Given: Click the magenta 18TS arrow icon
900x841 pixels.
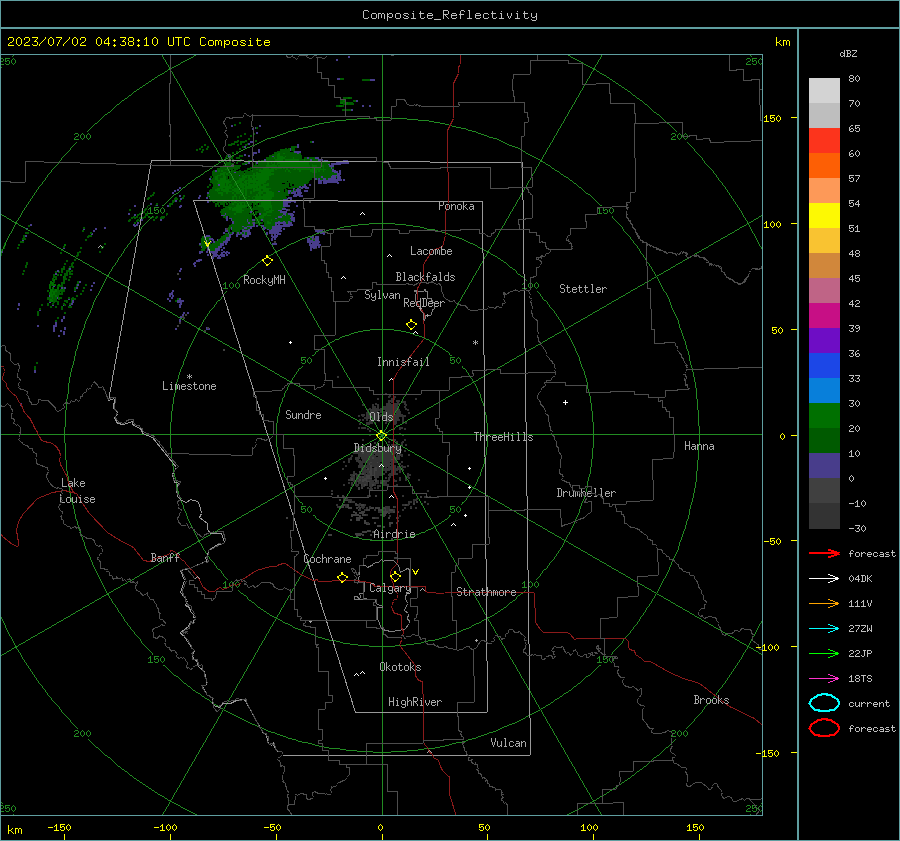Looking at the screenshot, I should [x=824, y=679].
